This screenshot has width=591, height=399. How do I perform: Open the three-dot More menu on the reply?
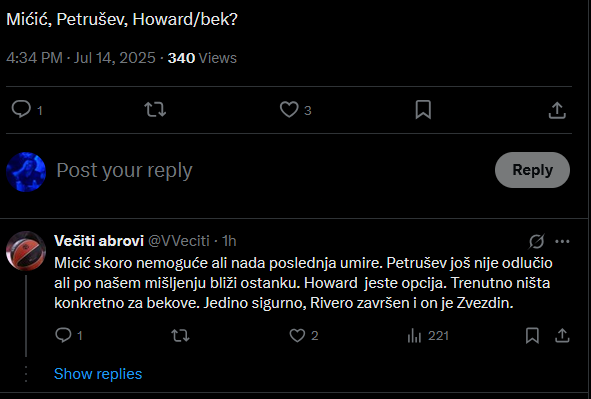[562, 242]
